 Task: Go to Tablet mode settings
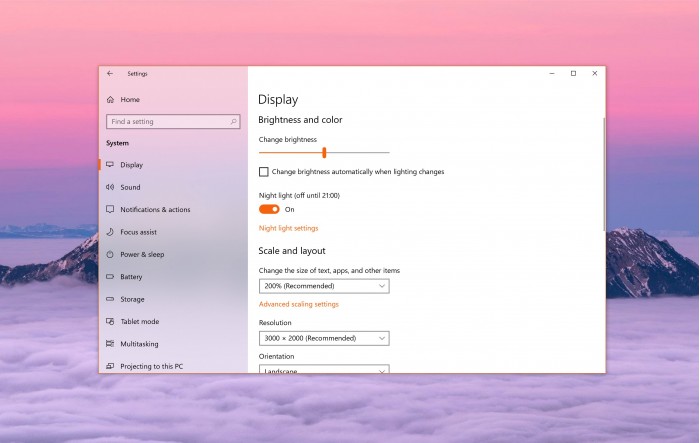[x=139, y=322]
